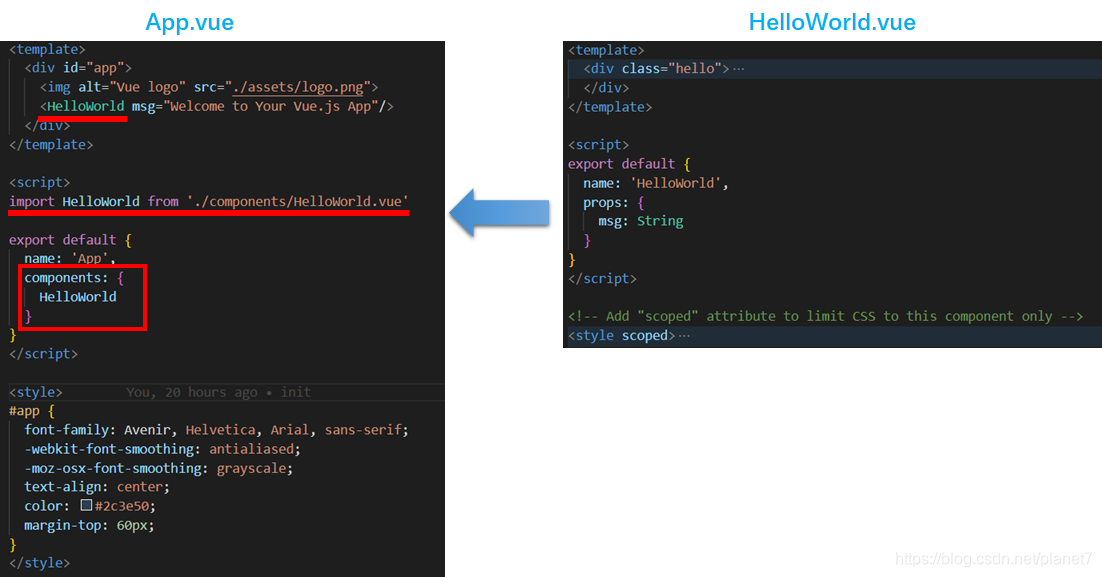Image resolution: width=1102 pixels, height=577 pixels.
Task: Click the components: property key
Action: click(x=66, y=278)
